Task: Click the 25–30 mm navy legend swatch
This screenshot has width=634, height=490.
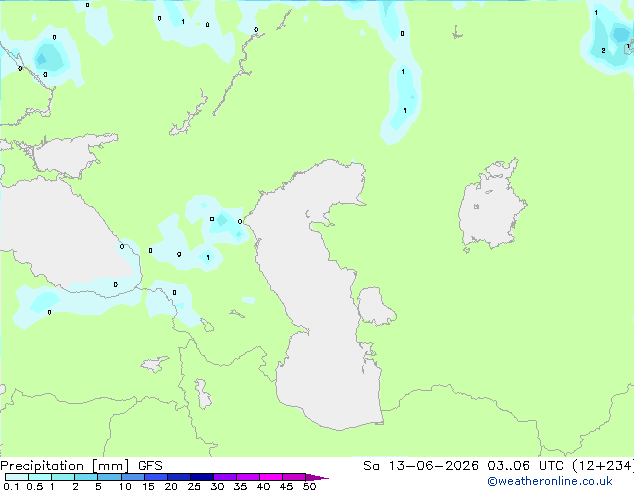Action: (x=201, y=477)
